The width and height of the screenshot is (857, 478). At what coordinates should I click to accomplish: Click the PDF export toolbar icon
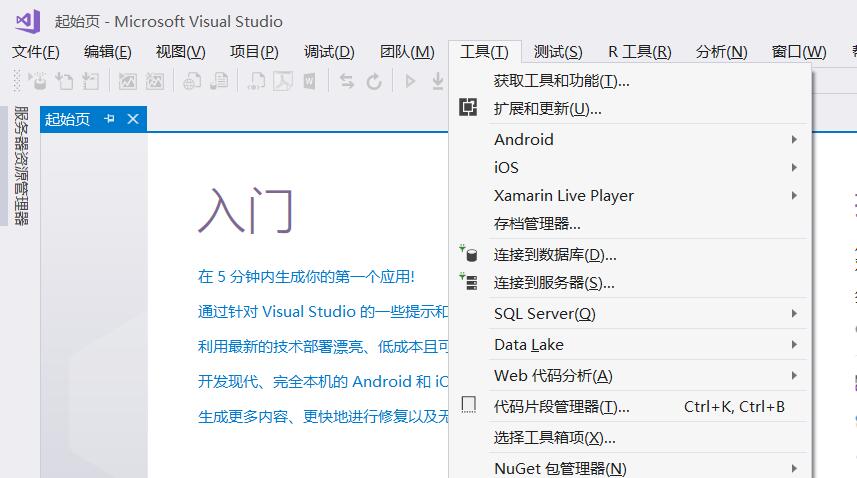(283, 81)
